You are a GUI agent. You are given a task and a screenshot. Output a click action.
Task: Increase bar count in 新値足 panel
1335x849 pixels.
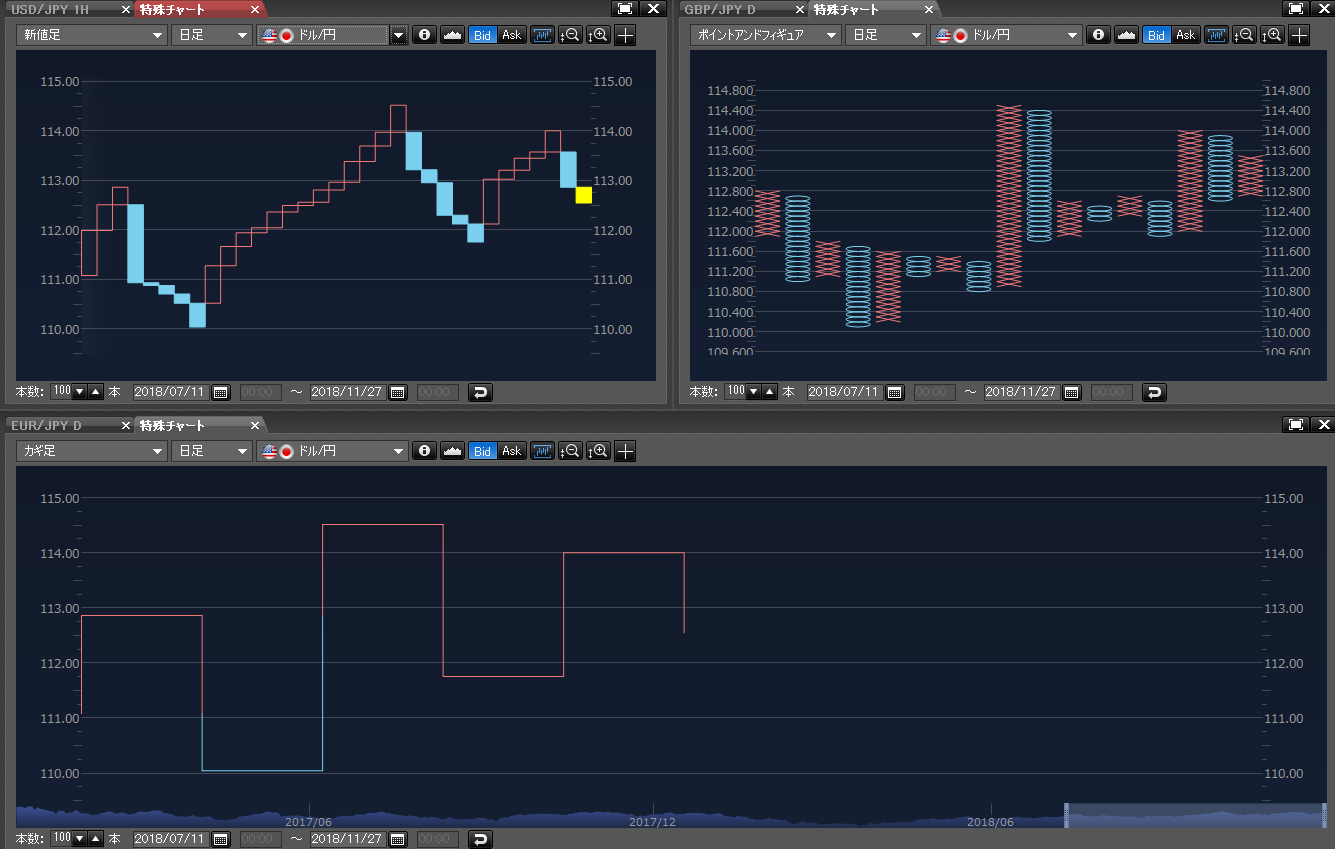click(x=96, y=392)
